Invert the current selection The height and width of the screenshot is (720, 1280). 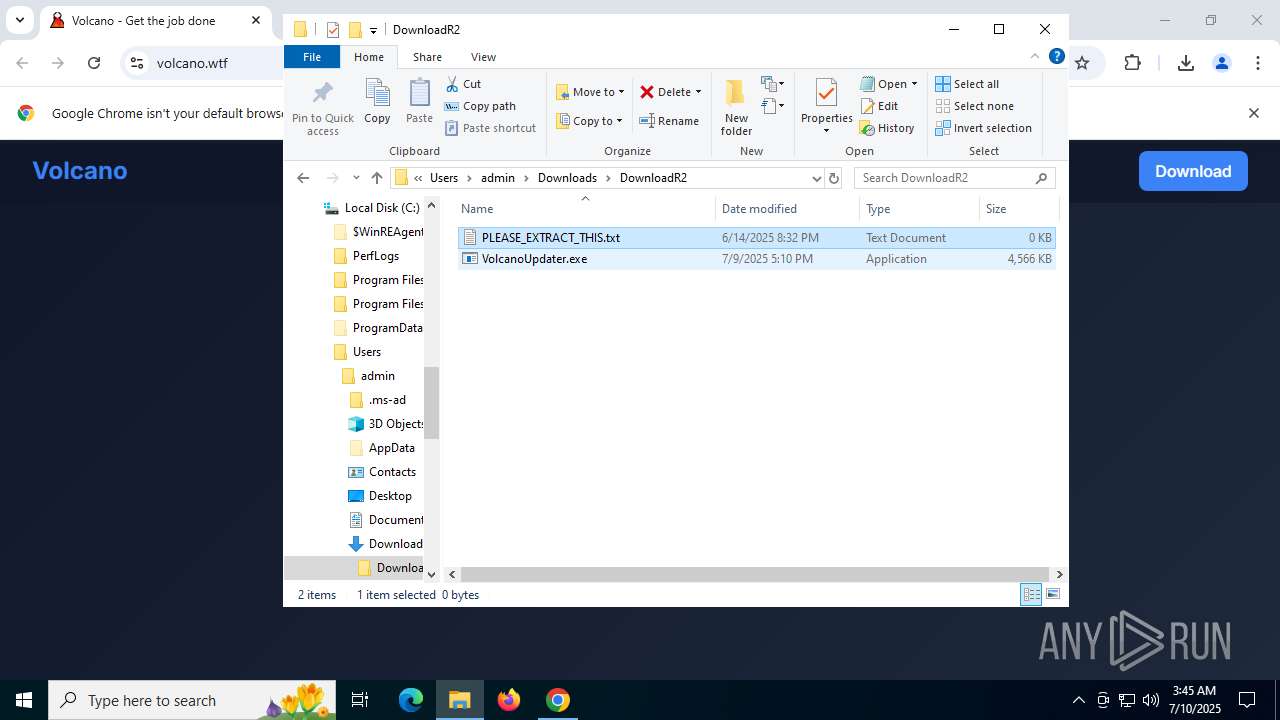tap(983, 128)
